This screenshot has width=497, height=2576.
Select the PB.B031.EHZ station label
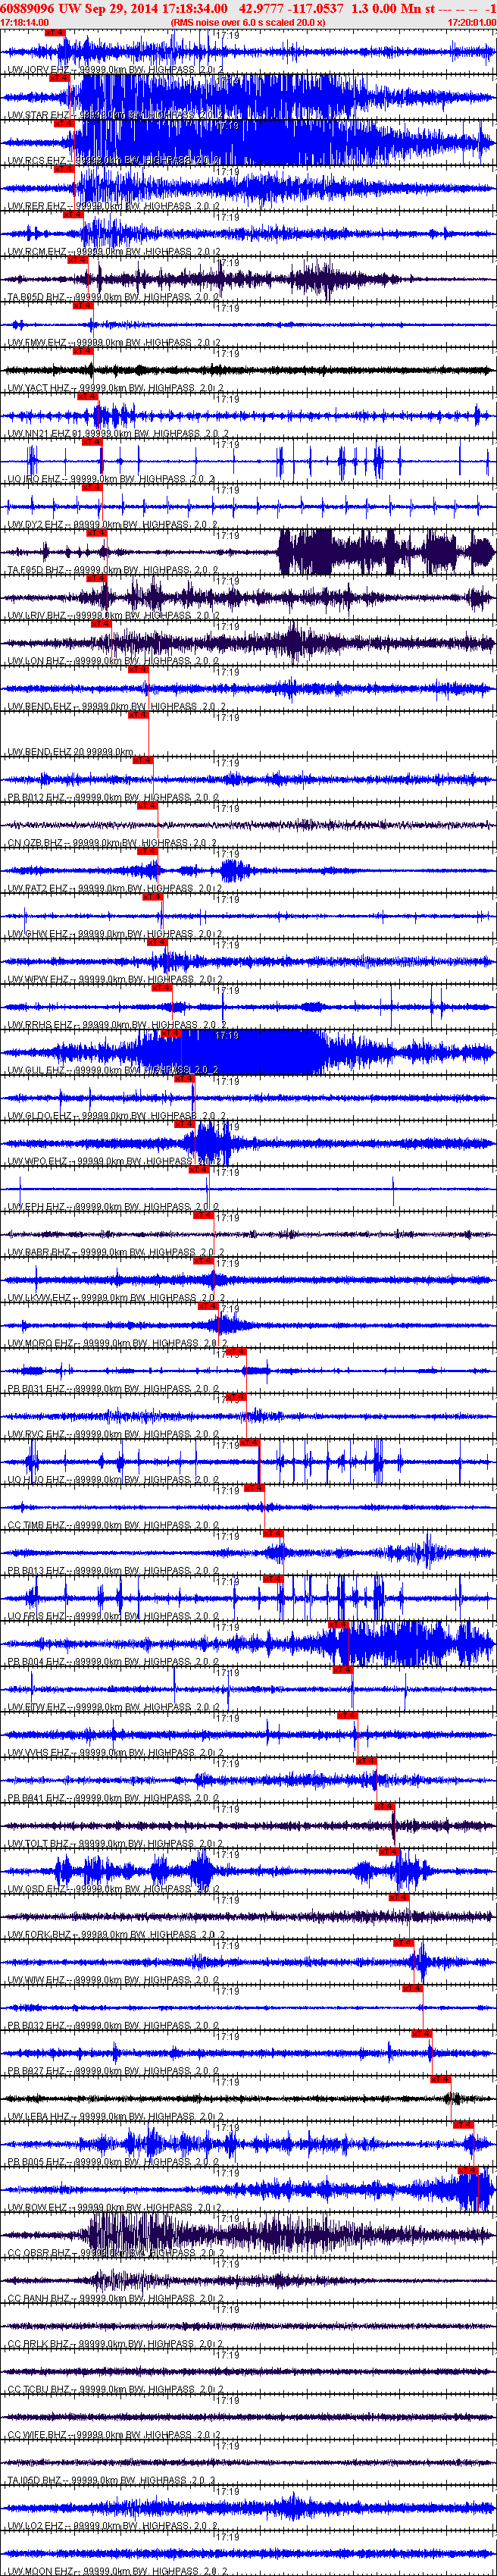click(113, 1389)
